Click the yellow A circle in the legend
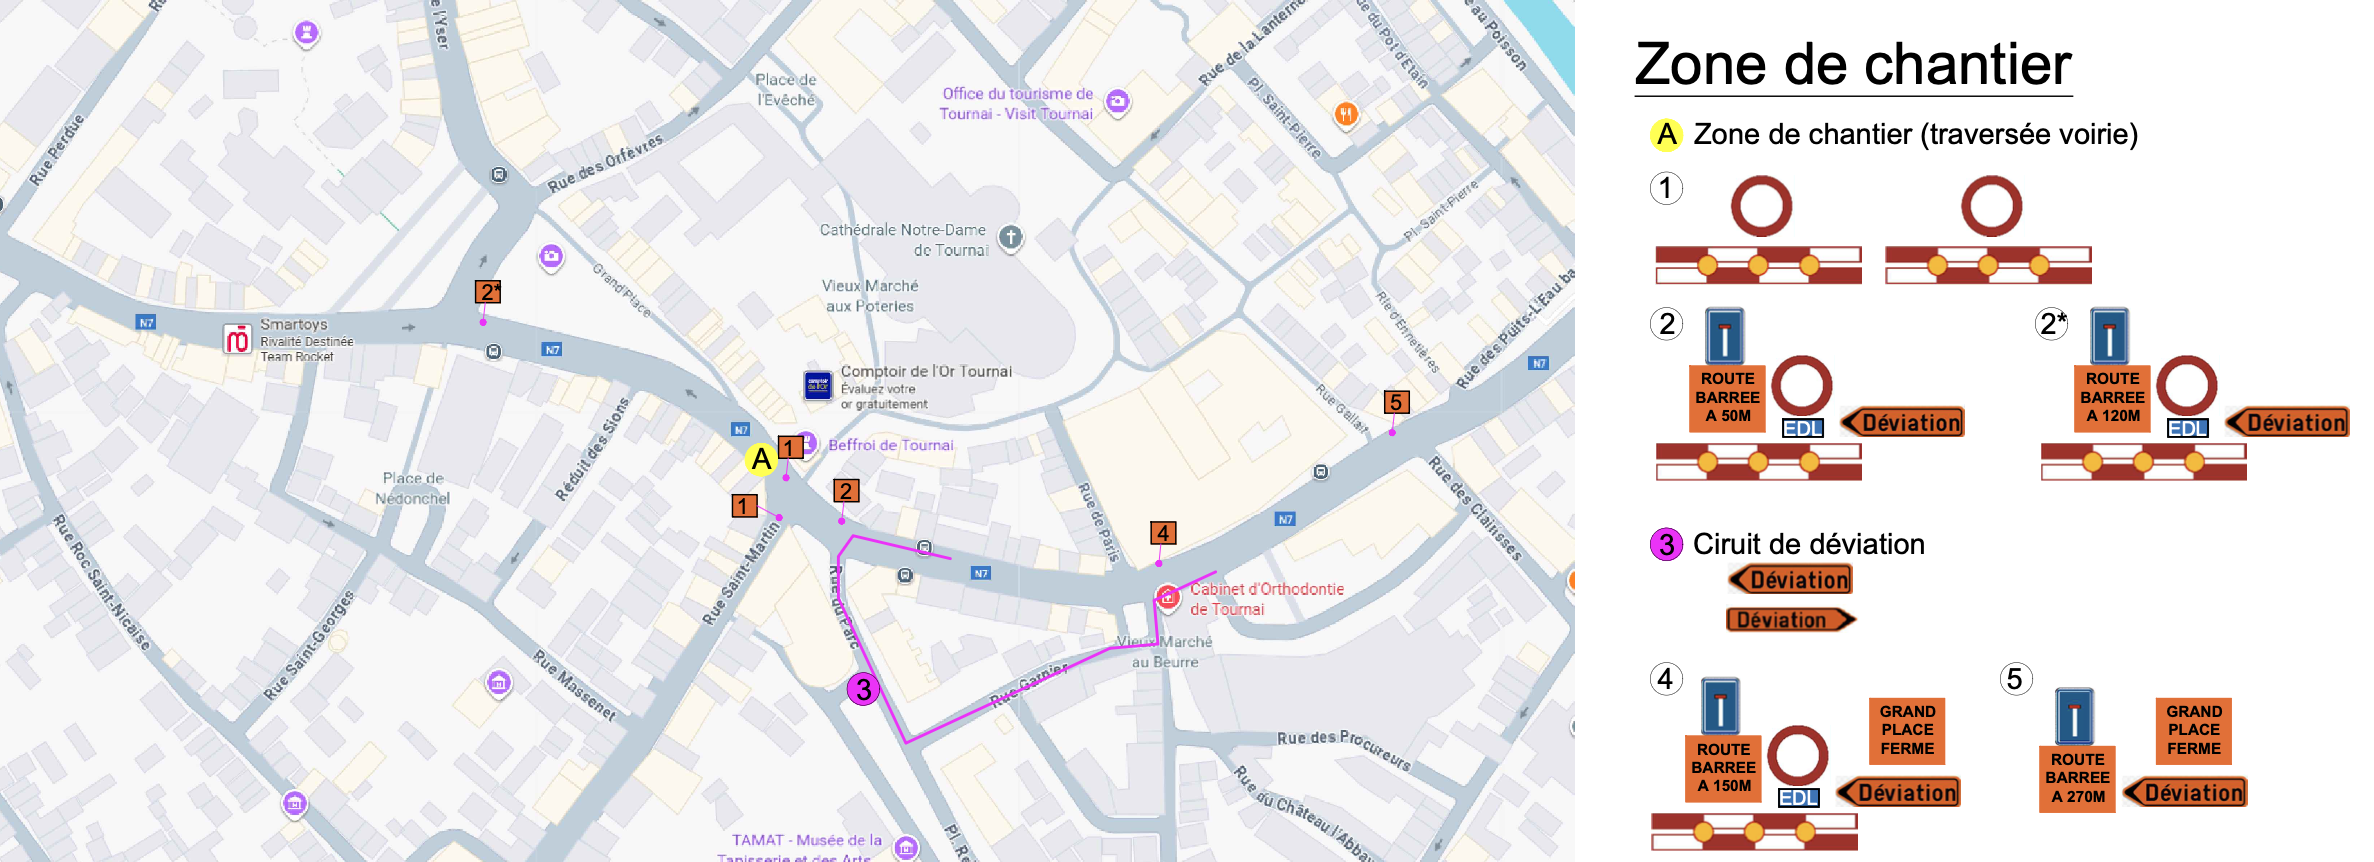2374x862 pixels. pyautogui.click(x=1666, y=134)
